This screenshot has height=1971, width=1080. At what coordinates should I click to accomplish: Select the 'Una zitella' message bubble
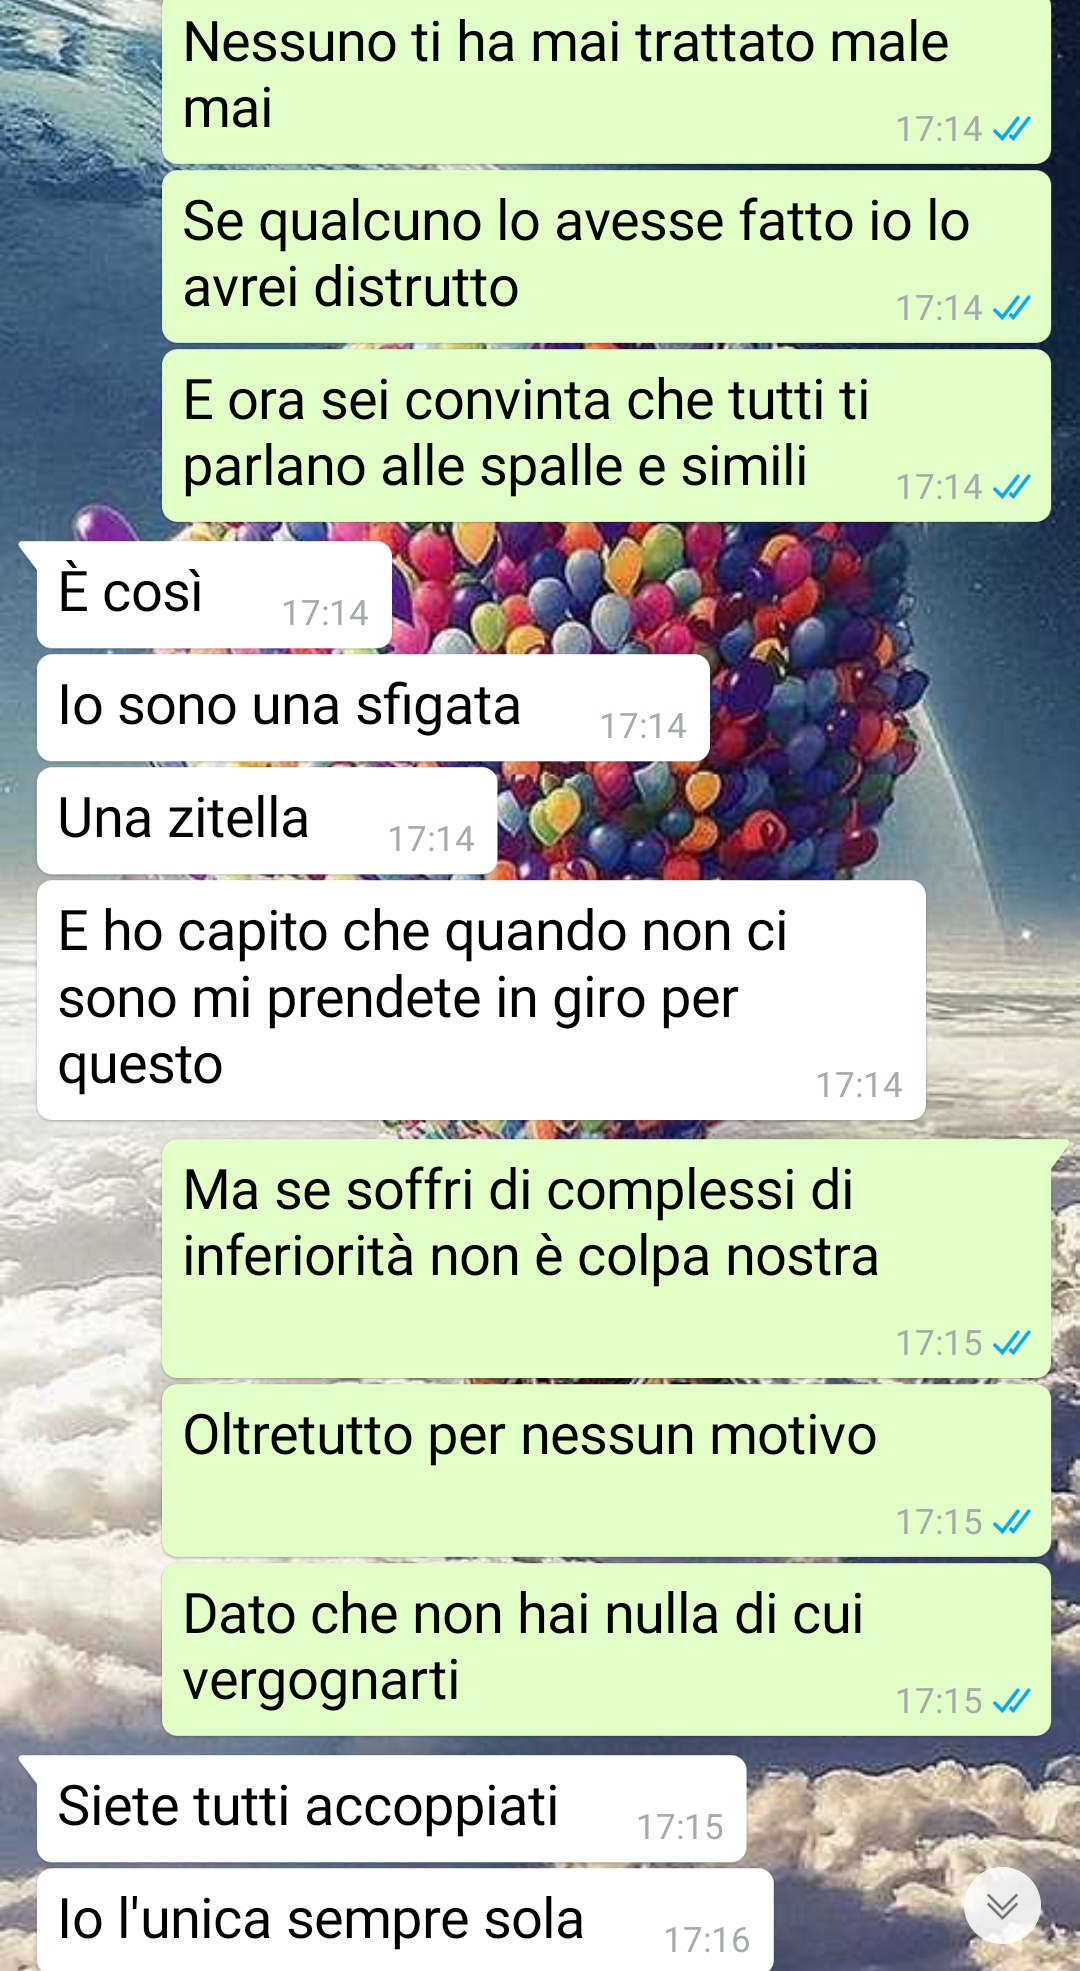pyautogui.click(x=267, y=821)
